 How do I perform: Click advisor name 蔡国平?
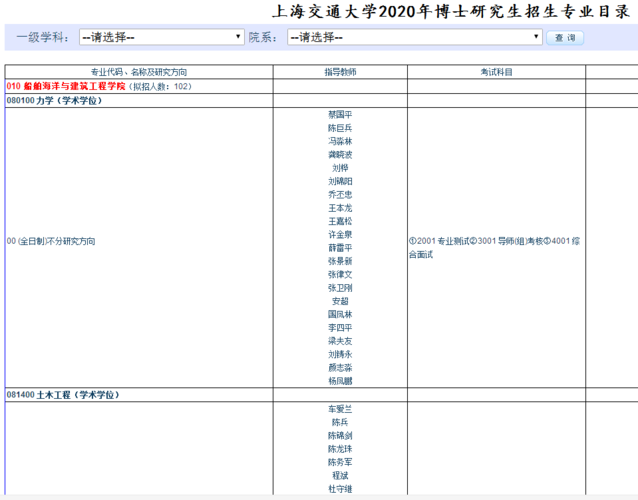pyautogui.click(x=340, y=115)
